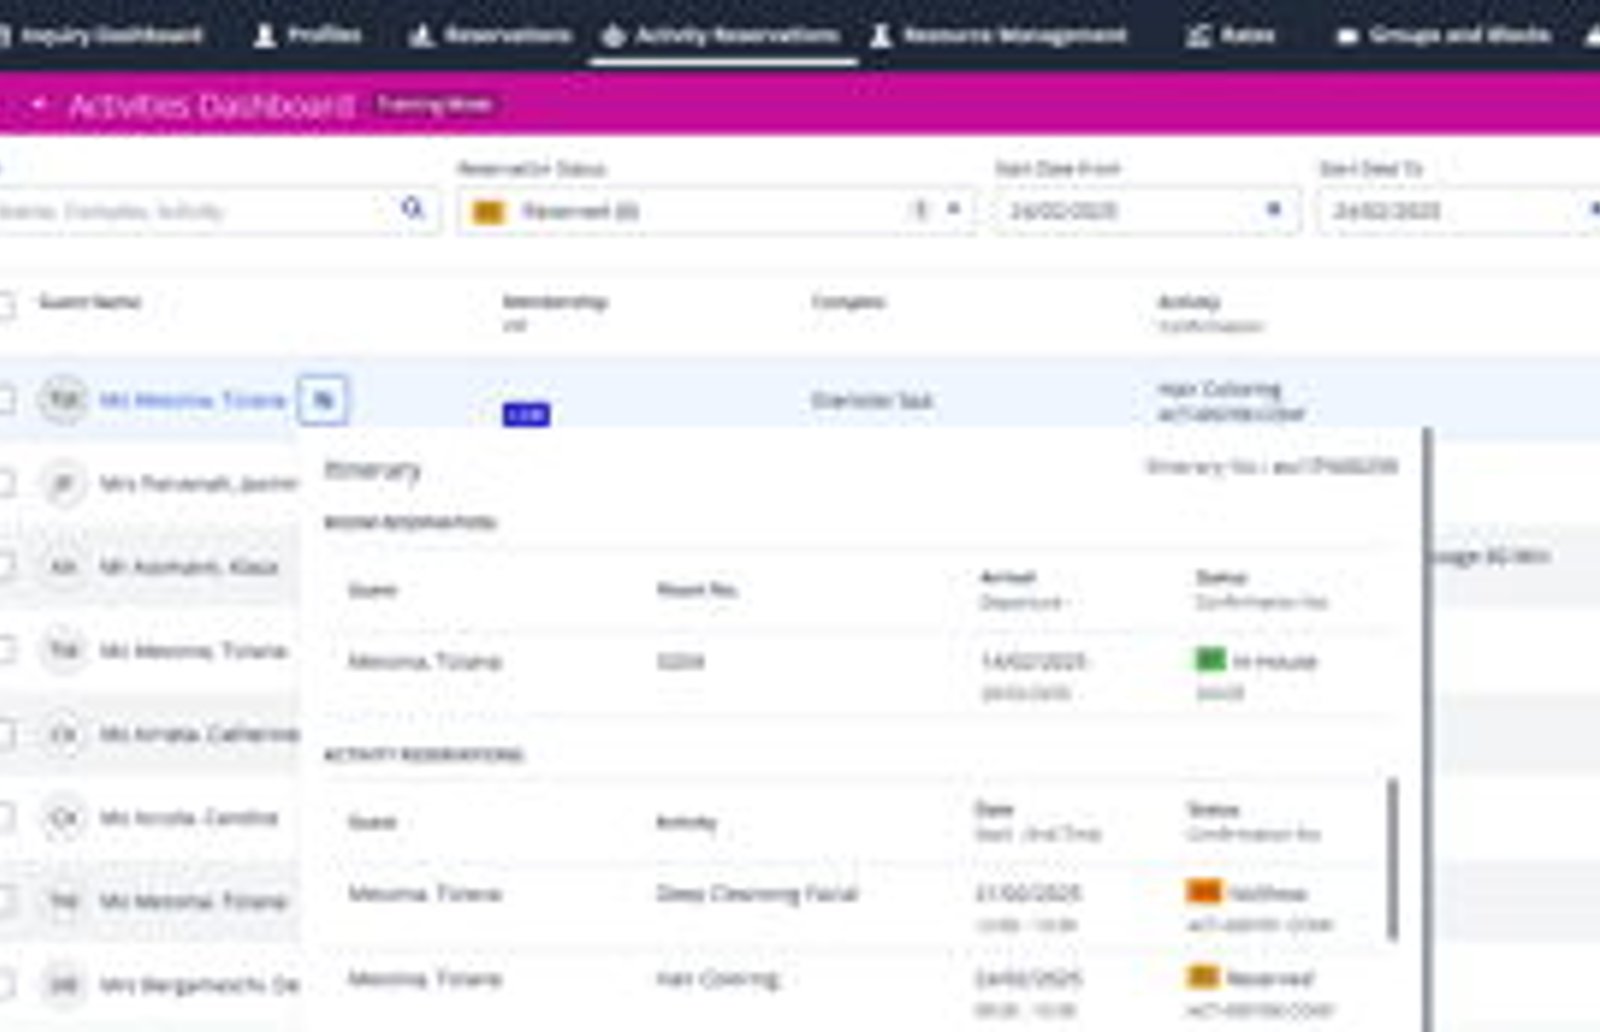Click the Complex column header
The width and height of the screenshot is (1600, 1032).
[x=848, y=302]
